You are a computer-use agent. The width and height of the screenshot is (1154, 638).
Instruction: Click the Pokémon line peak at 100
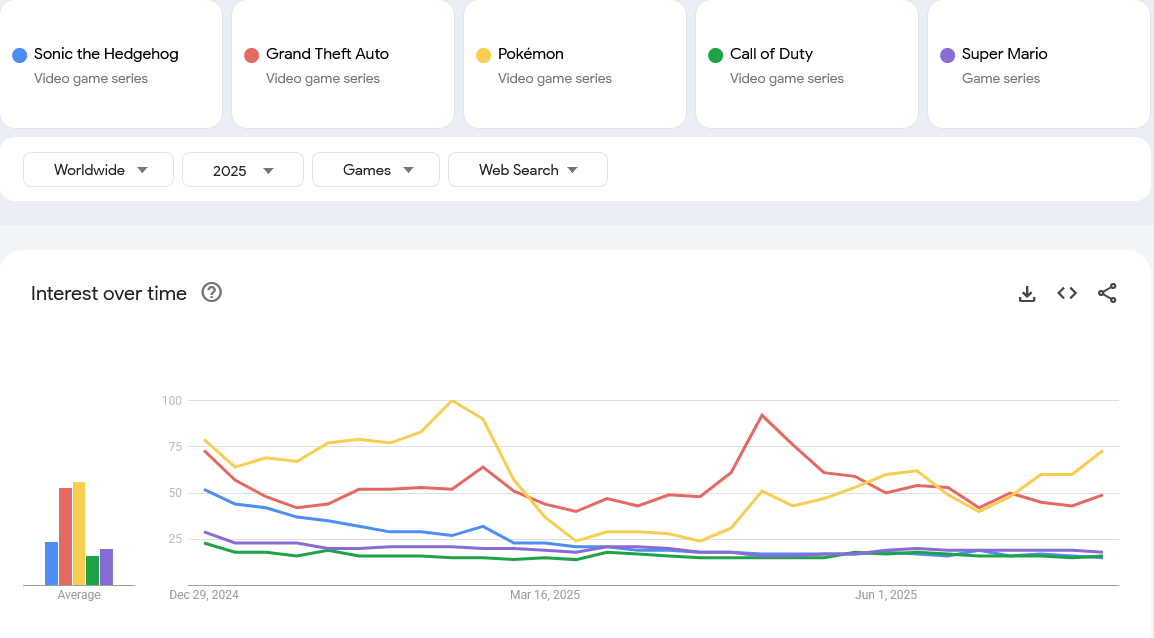coord(452,401)
